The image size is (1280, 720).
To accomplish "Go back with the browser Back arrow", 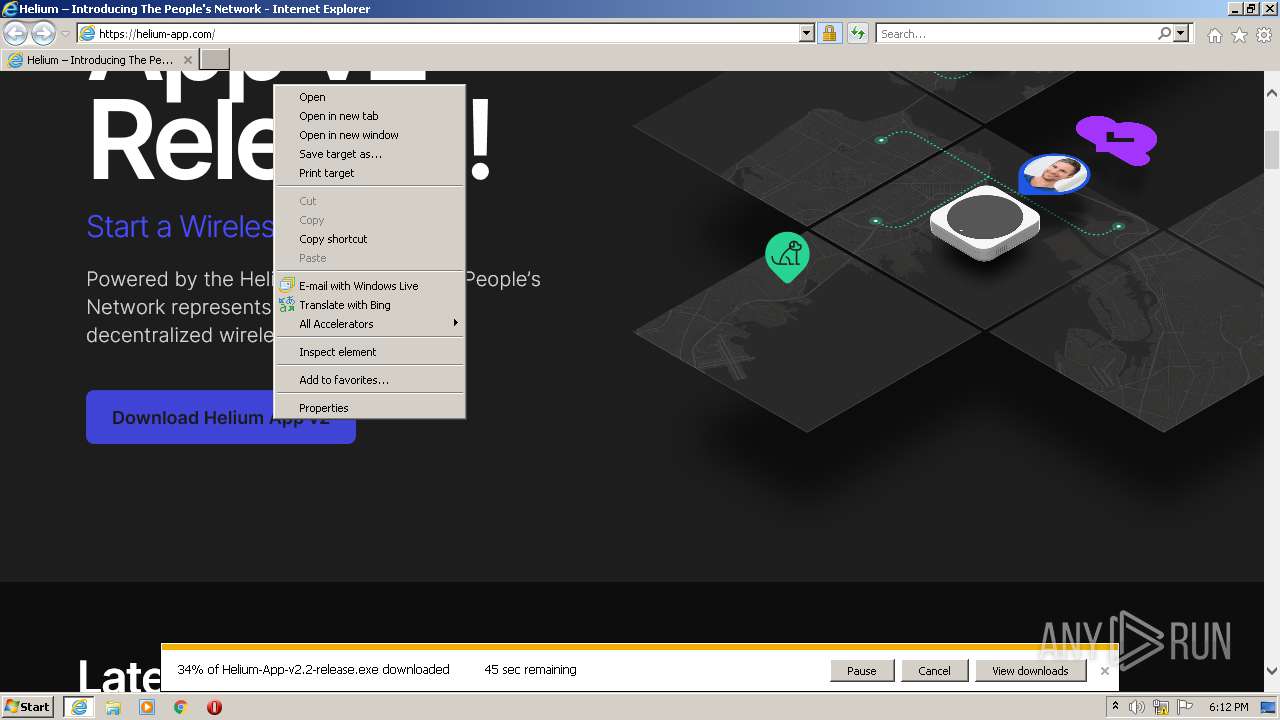I will point(15,34).
